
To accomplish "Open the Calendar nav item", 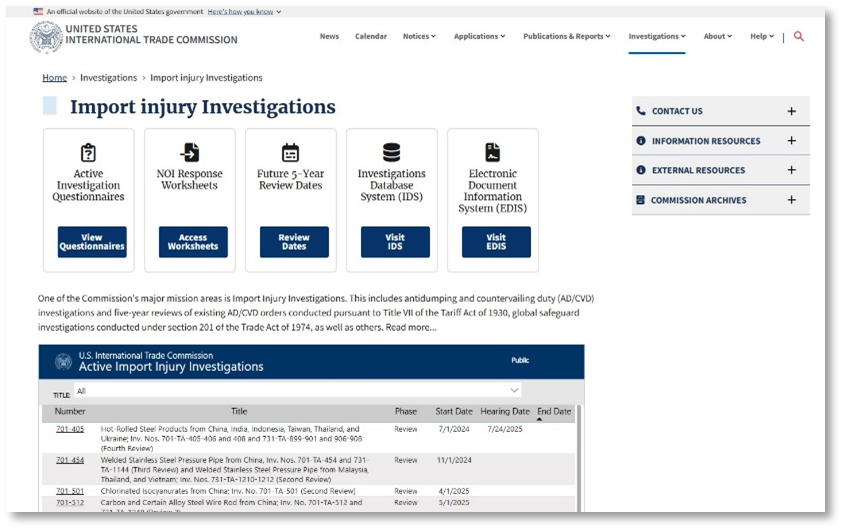I will pyautogui.click(x=371, y=36).
